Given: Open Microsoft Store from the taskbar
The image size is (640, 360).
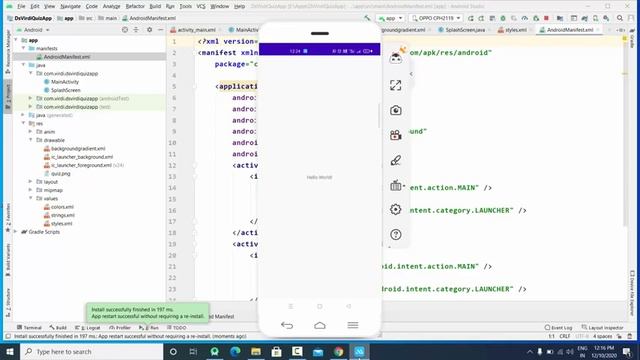Looking at the screenshot, I should [x=276, y=351].
